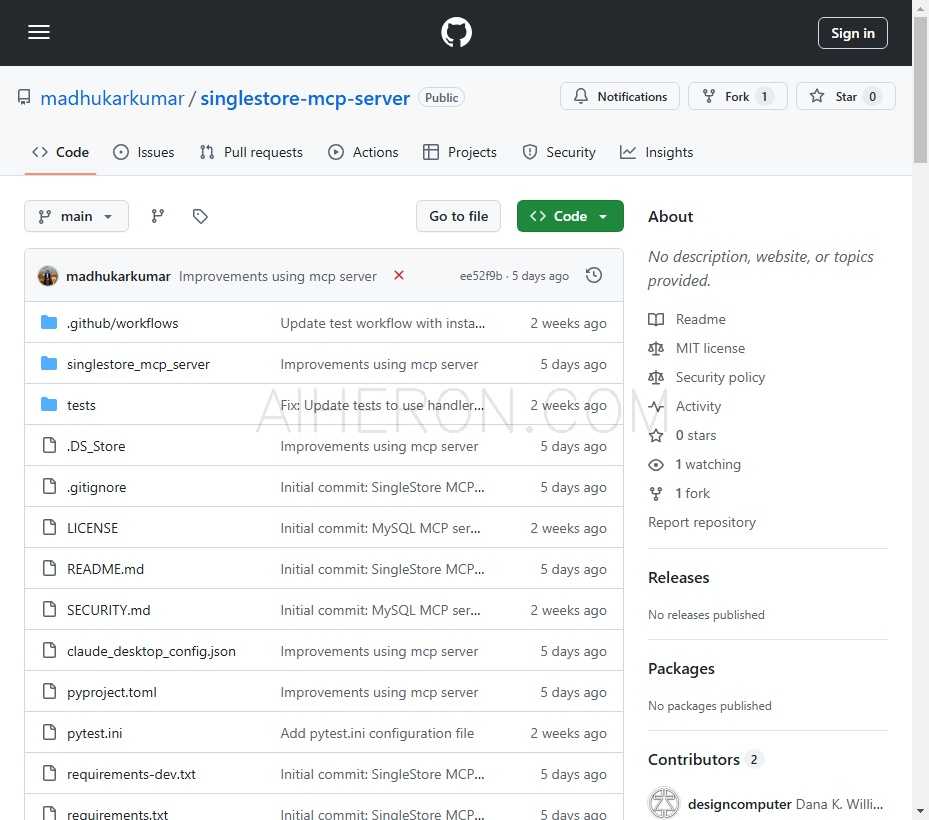The height and width of the screenshot is (820, 929).
Task: Open the failed checks red X status
Action: click(x=399, y=276)
